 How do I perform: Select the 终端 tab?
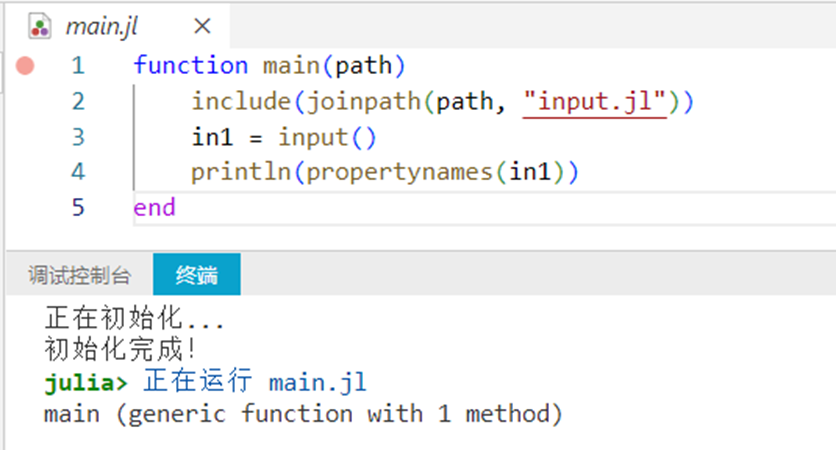click(197, 275)
